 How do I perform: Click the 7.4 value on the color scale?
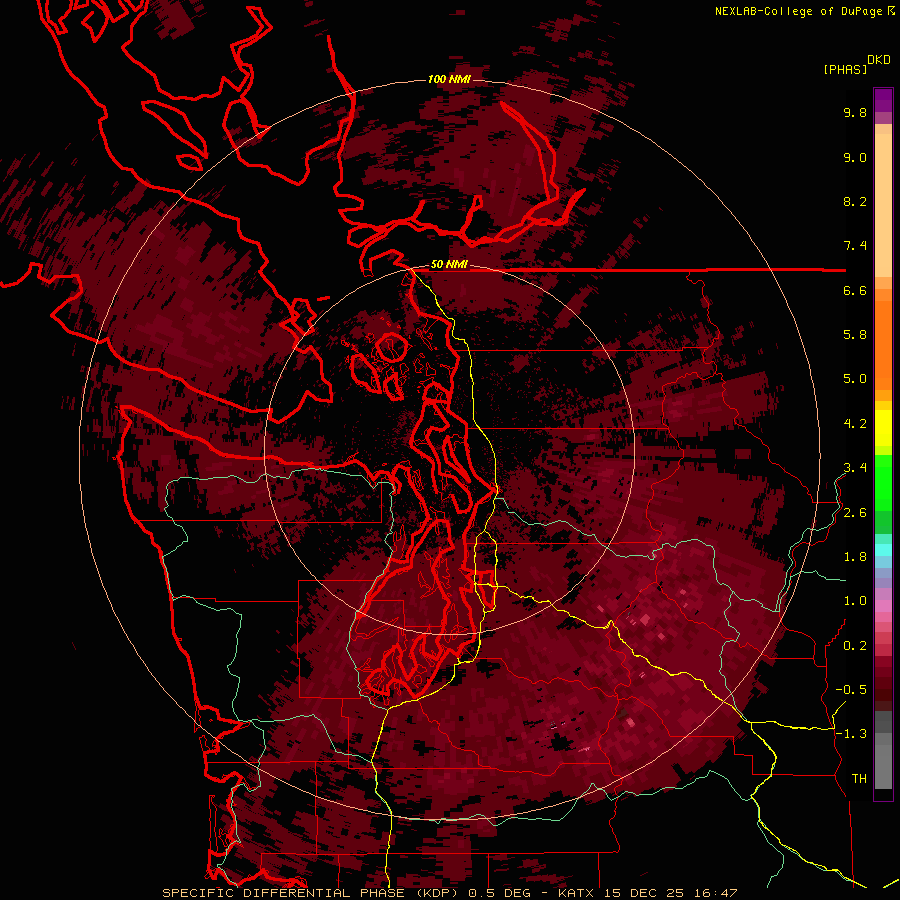[855, 246]
